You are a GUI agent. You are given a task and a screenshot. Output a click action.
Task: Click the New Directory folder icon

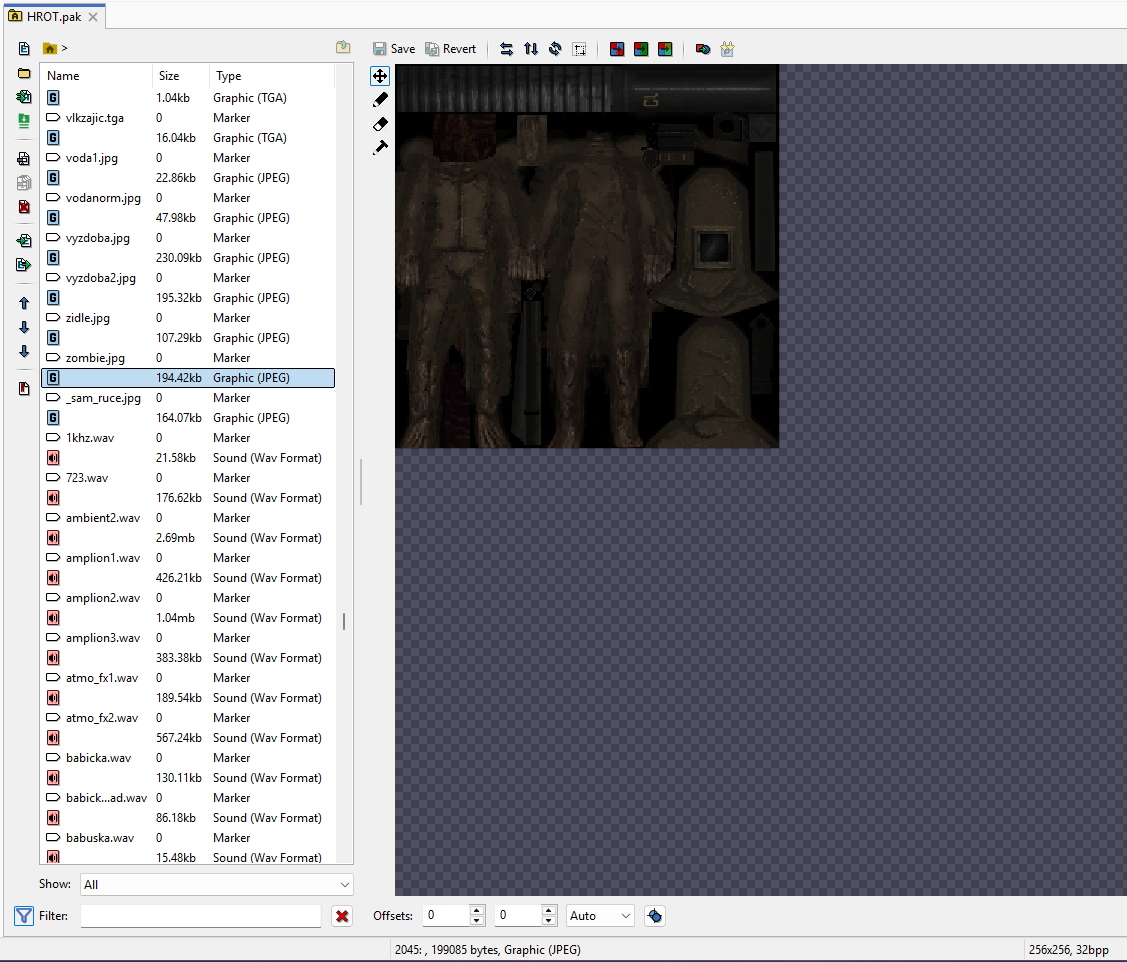(24, 73)
